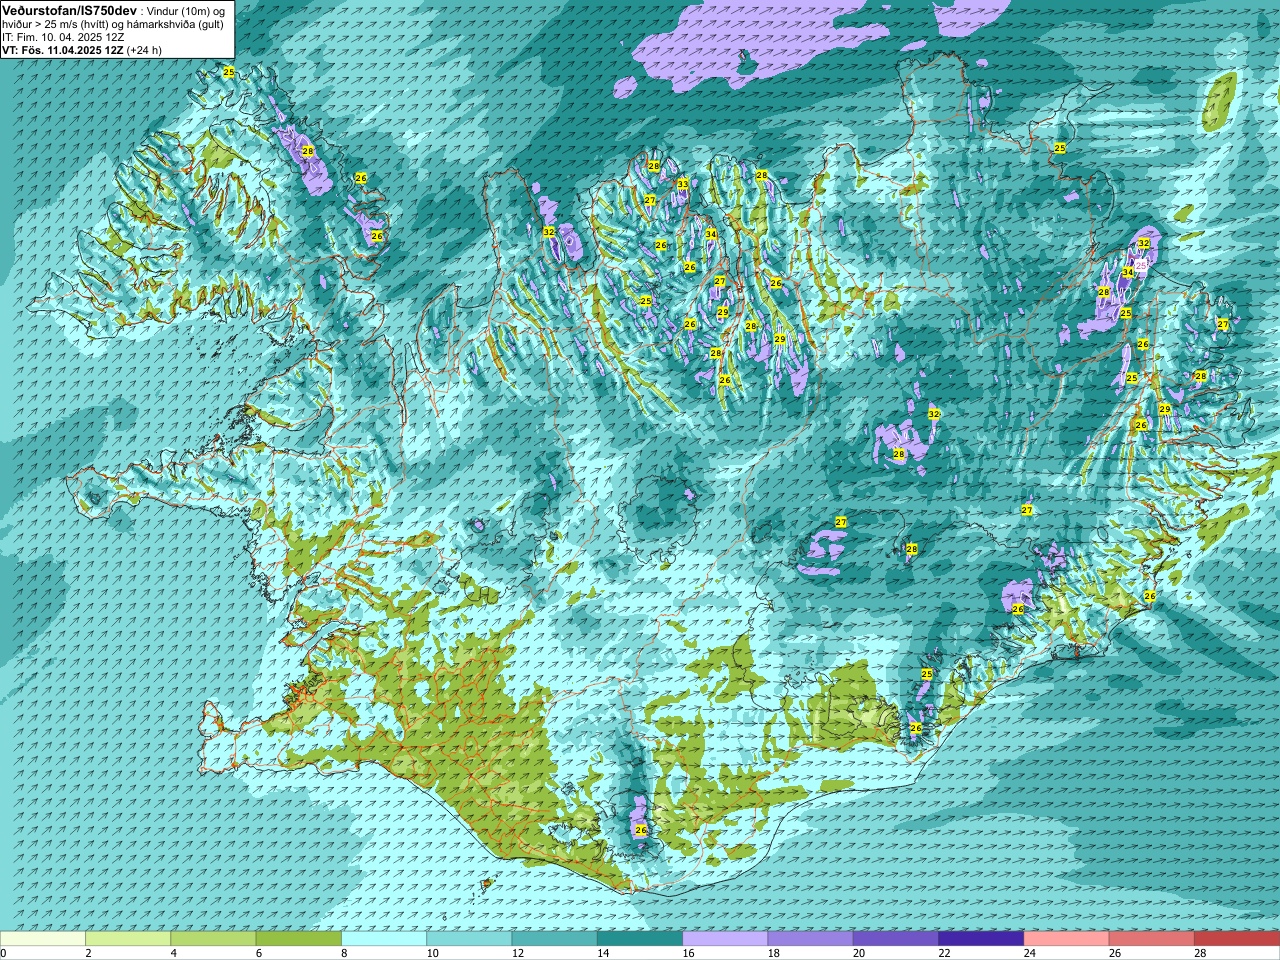Click the white '25' gust marker

pyautogui.click(x=1141, y=265)
